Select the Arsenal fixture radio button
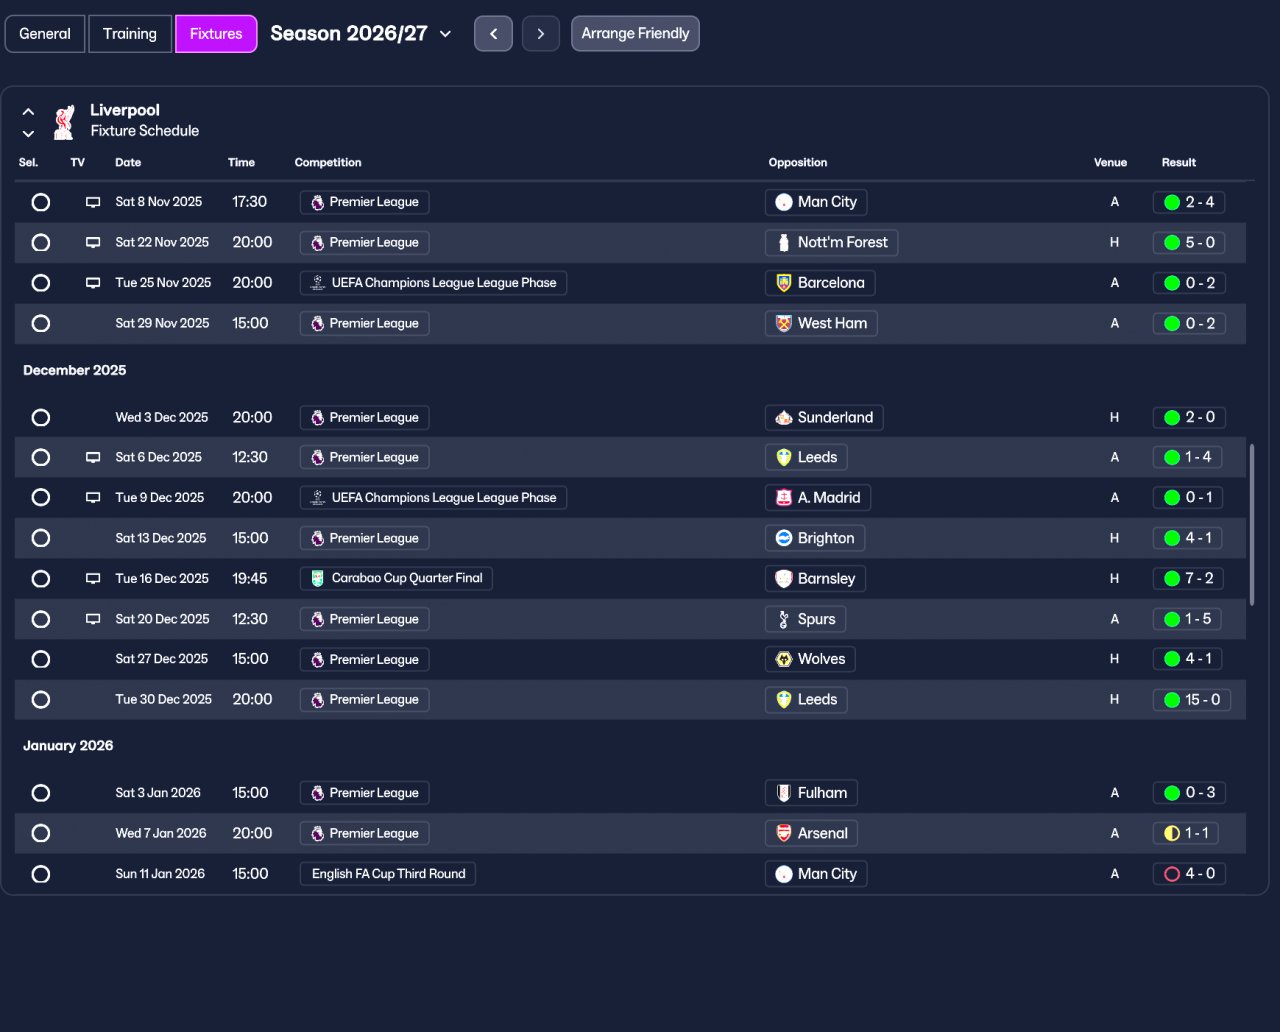 (41, 833)
